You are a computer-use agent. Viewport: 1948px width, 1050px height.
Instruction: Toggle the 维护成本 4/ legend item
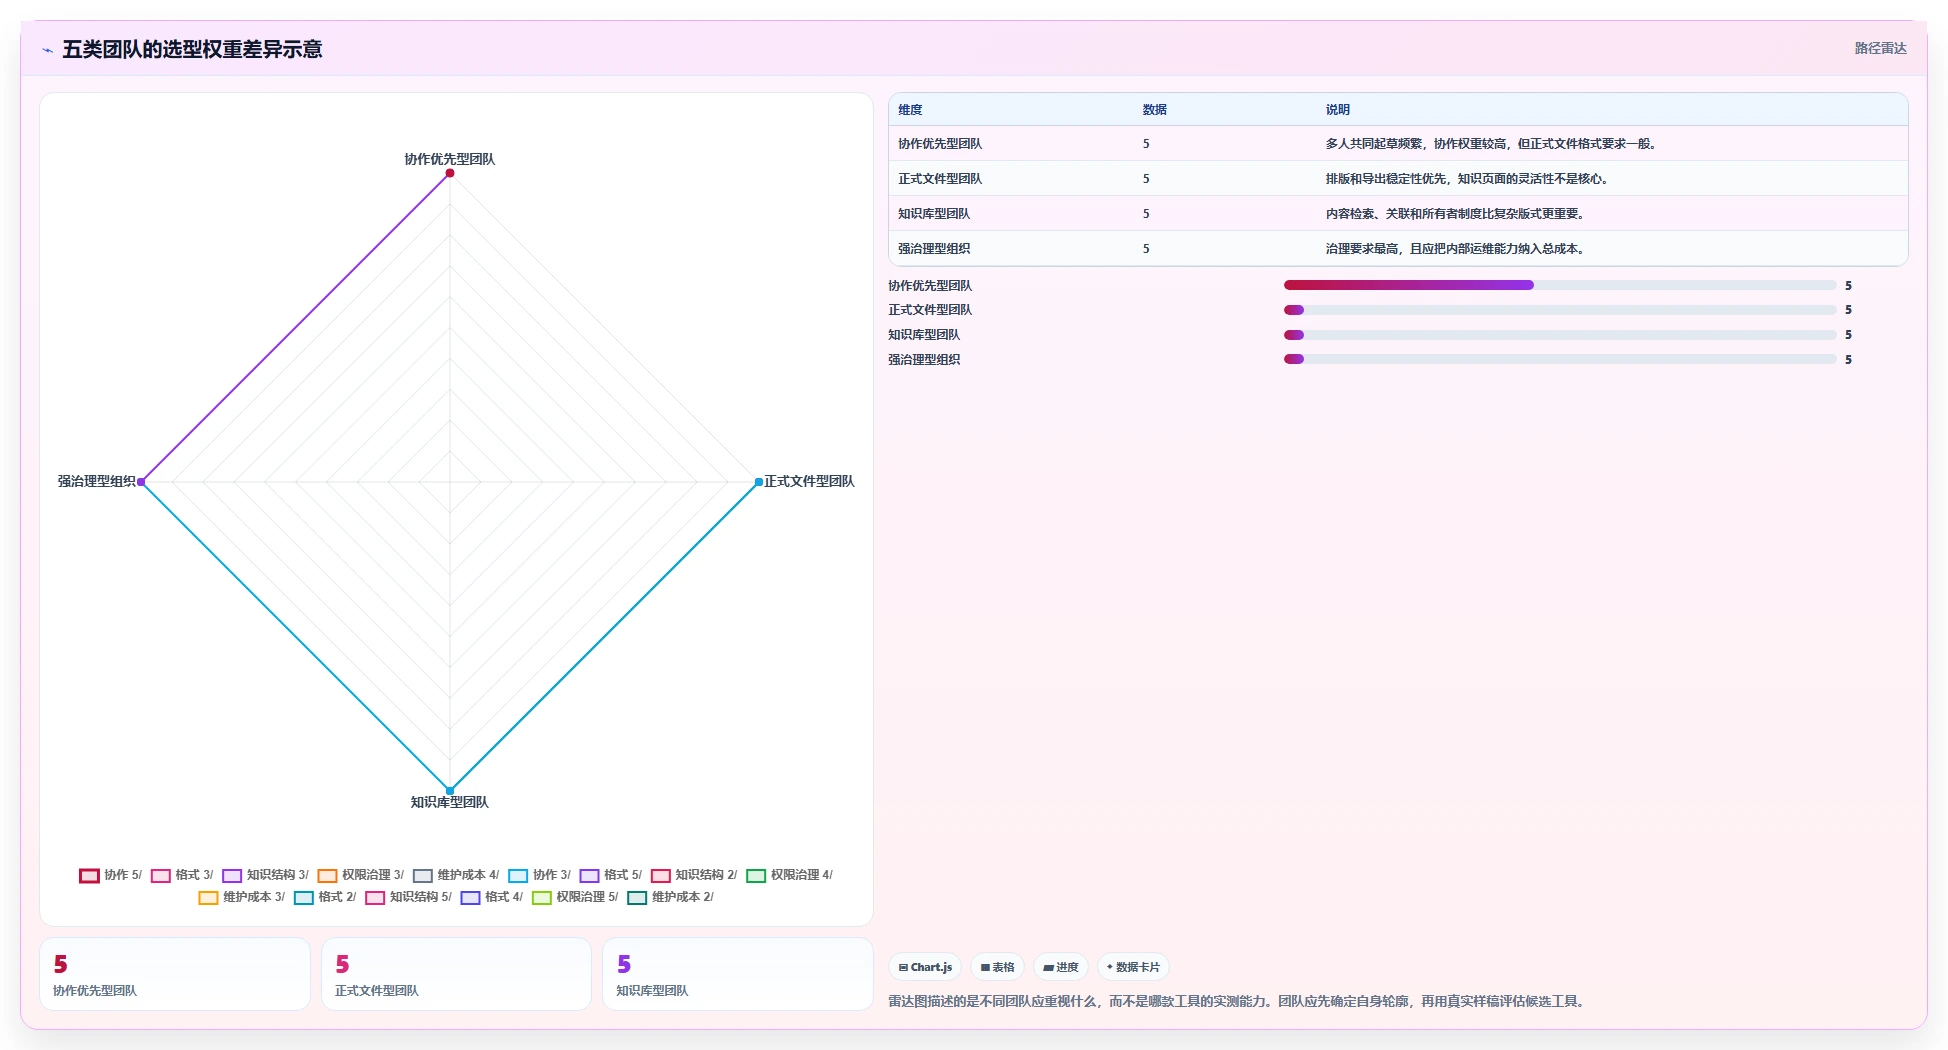pyautogui.click(x=456, y=875)
